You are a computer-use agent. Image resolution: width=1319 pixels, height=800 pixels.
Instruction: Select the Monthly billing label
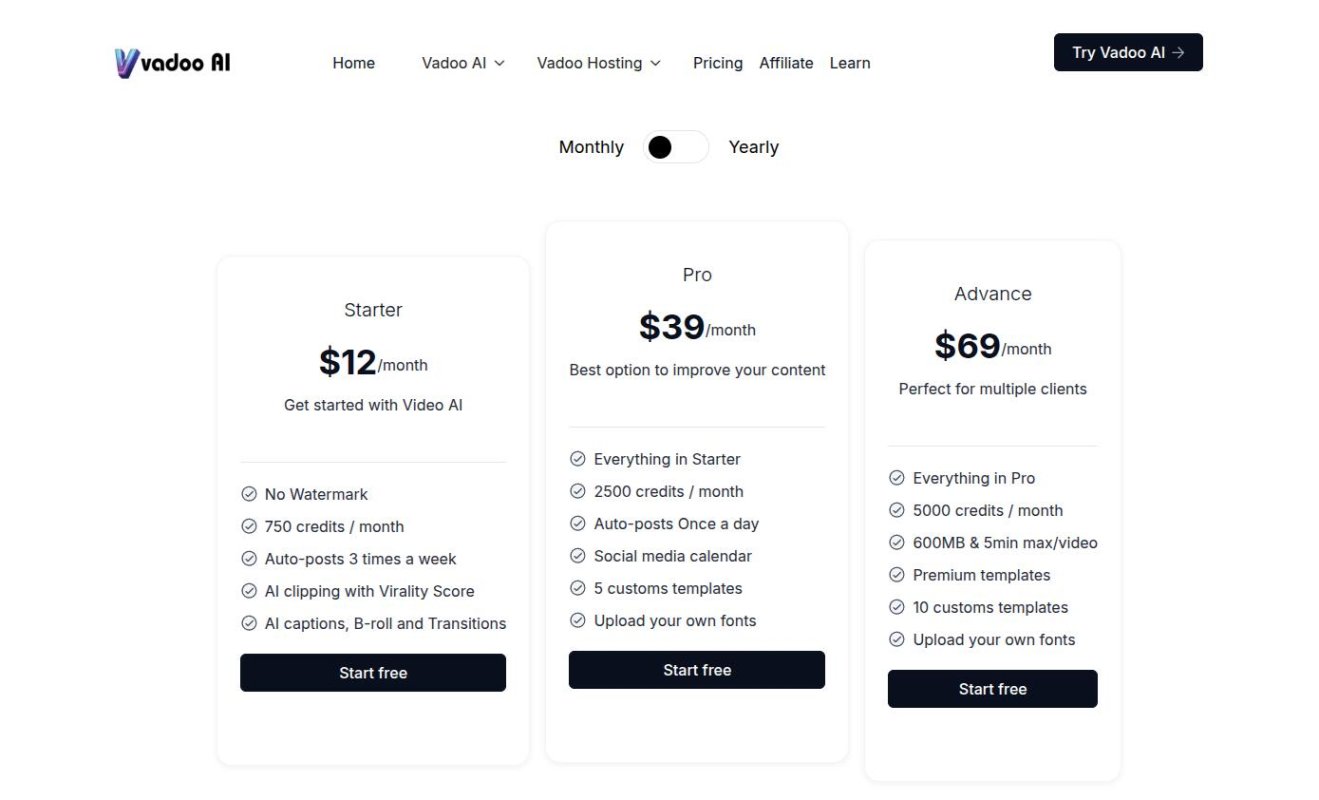pos(591,147)
